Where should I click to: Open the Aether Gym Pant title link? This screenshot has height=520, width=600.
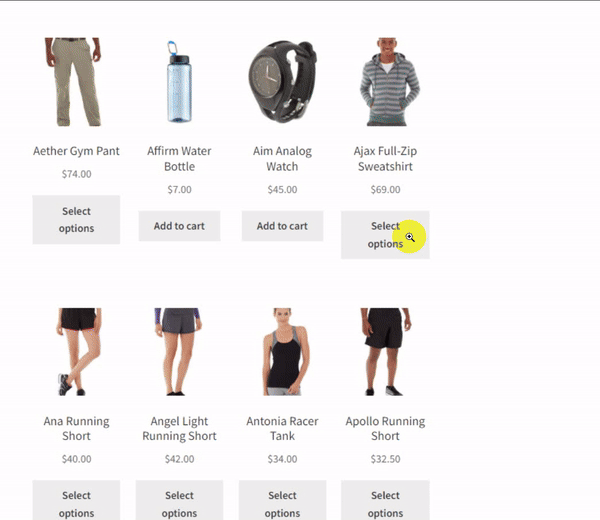point(76,151)
